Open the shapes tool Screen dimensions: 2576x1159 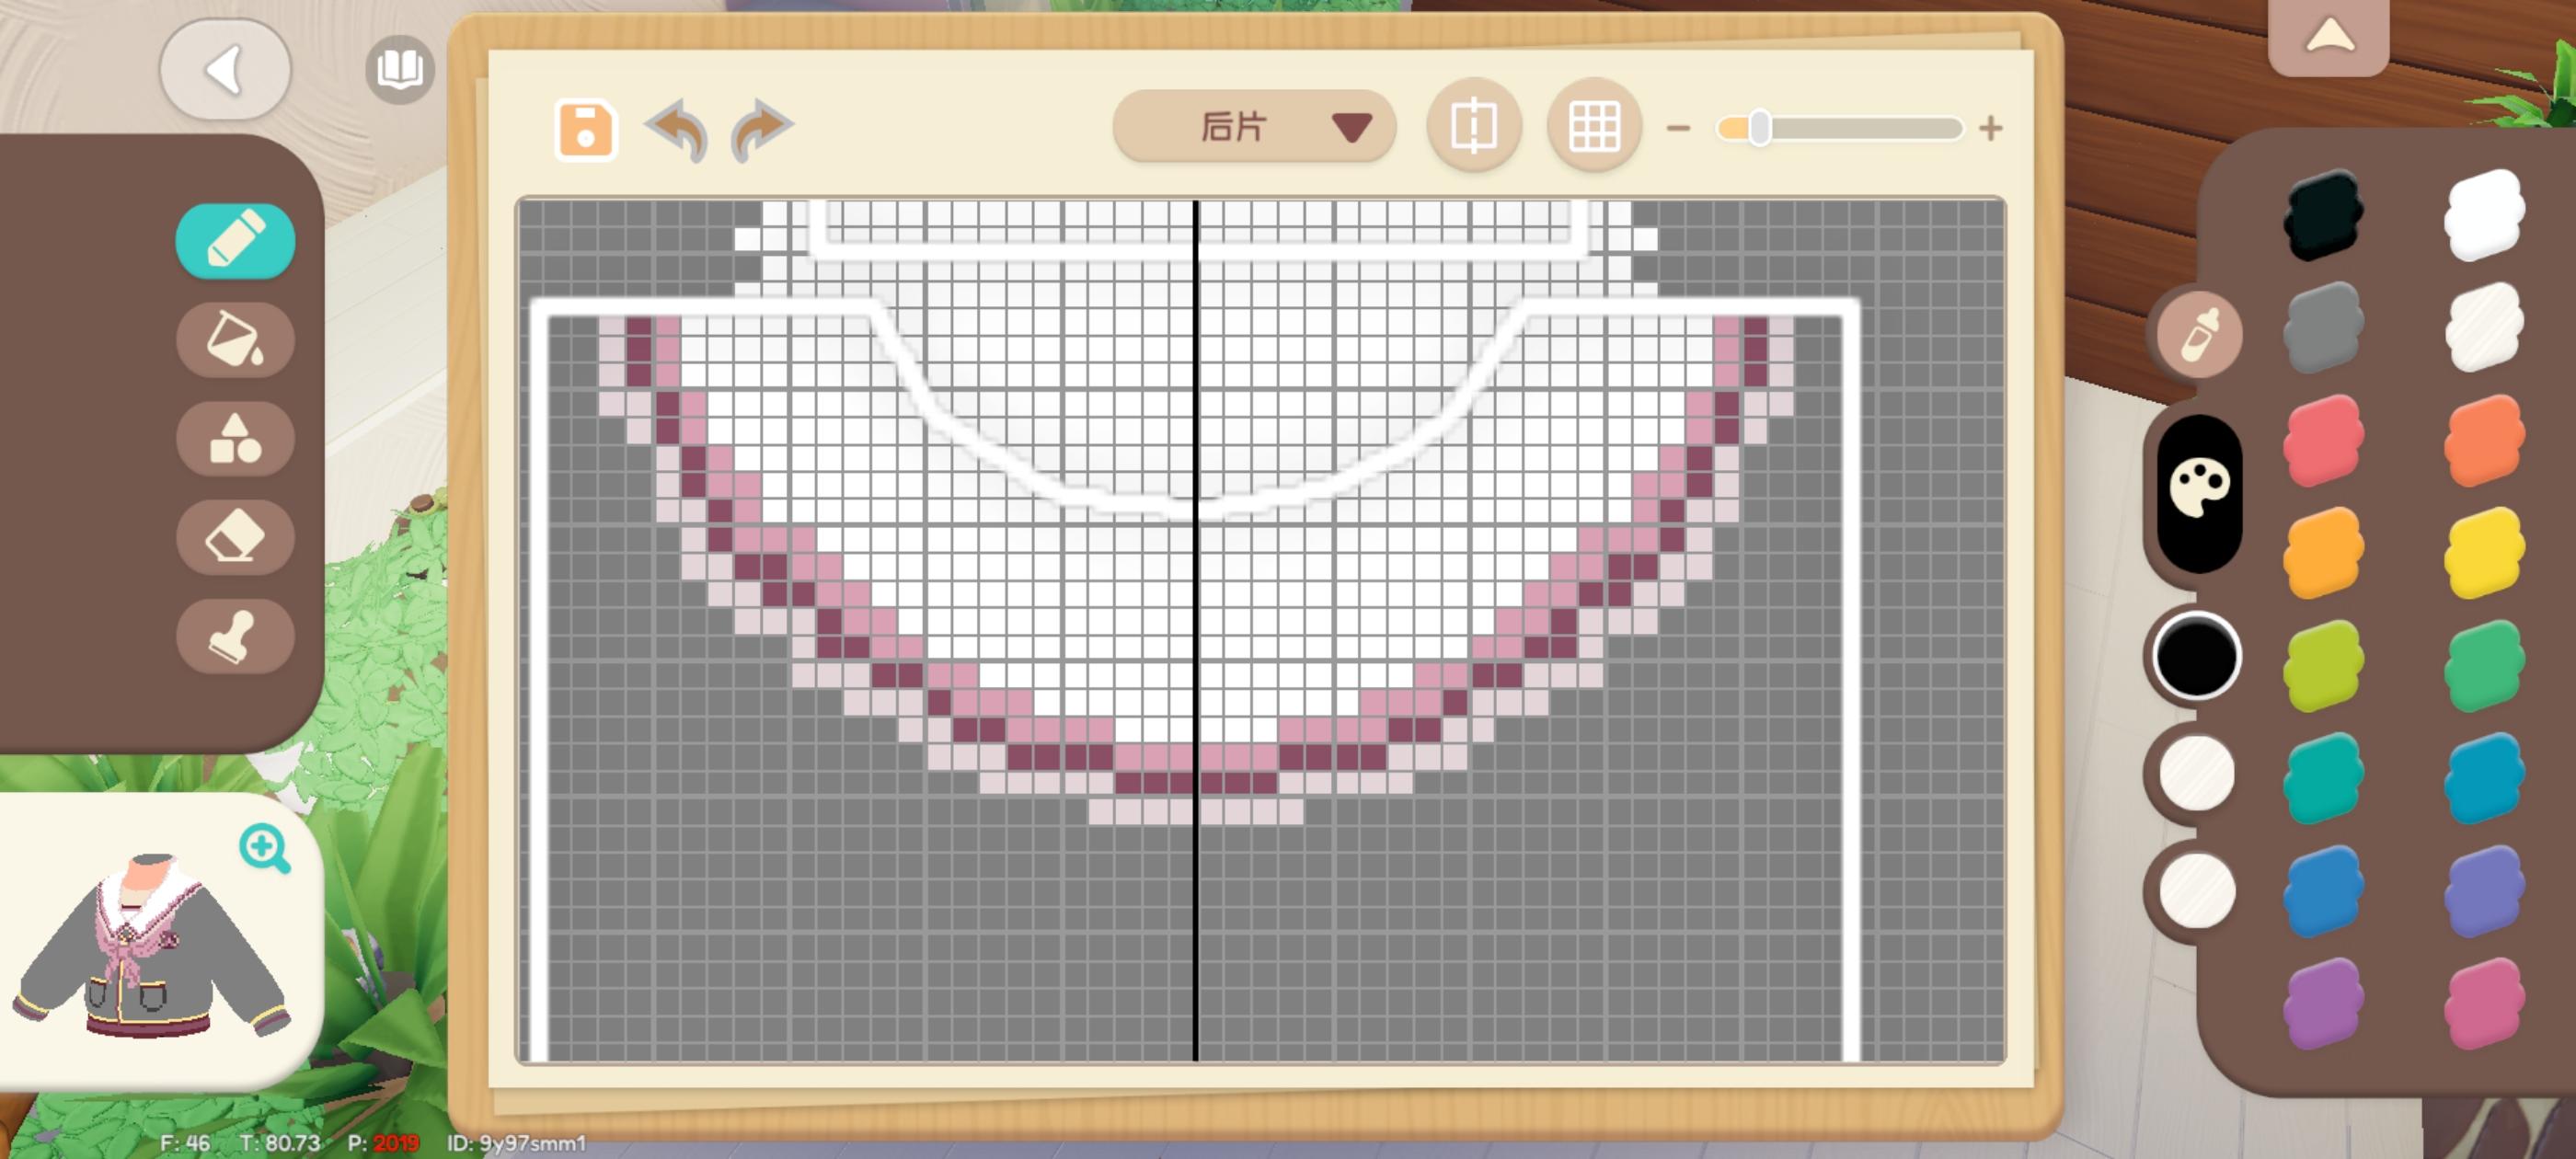coord(235,439)
